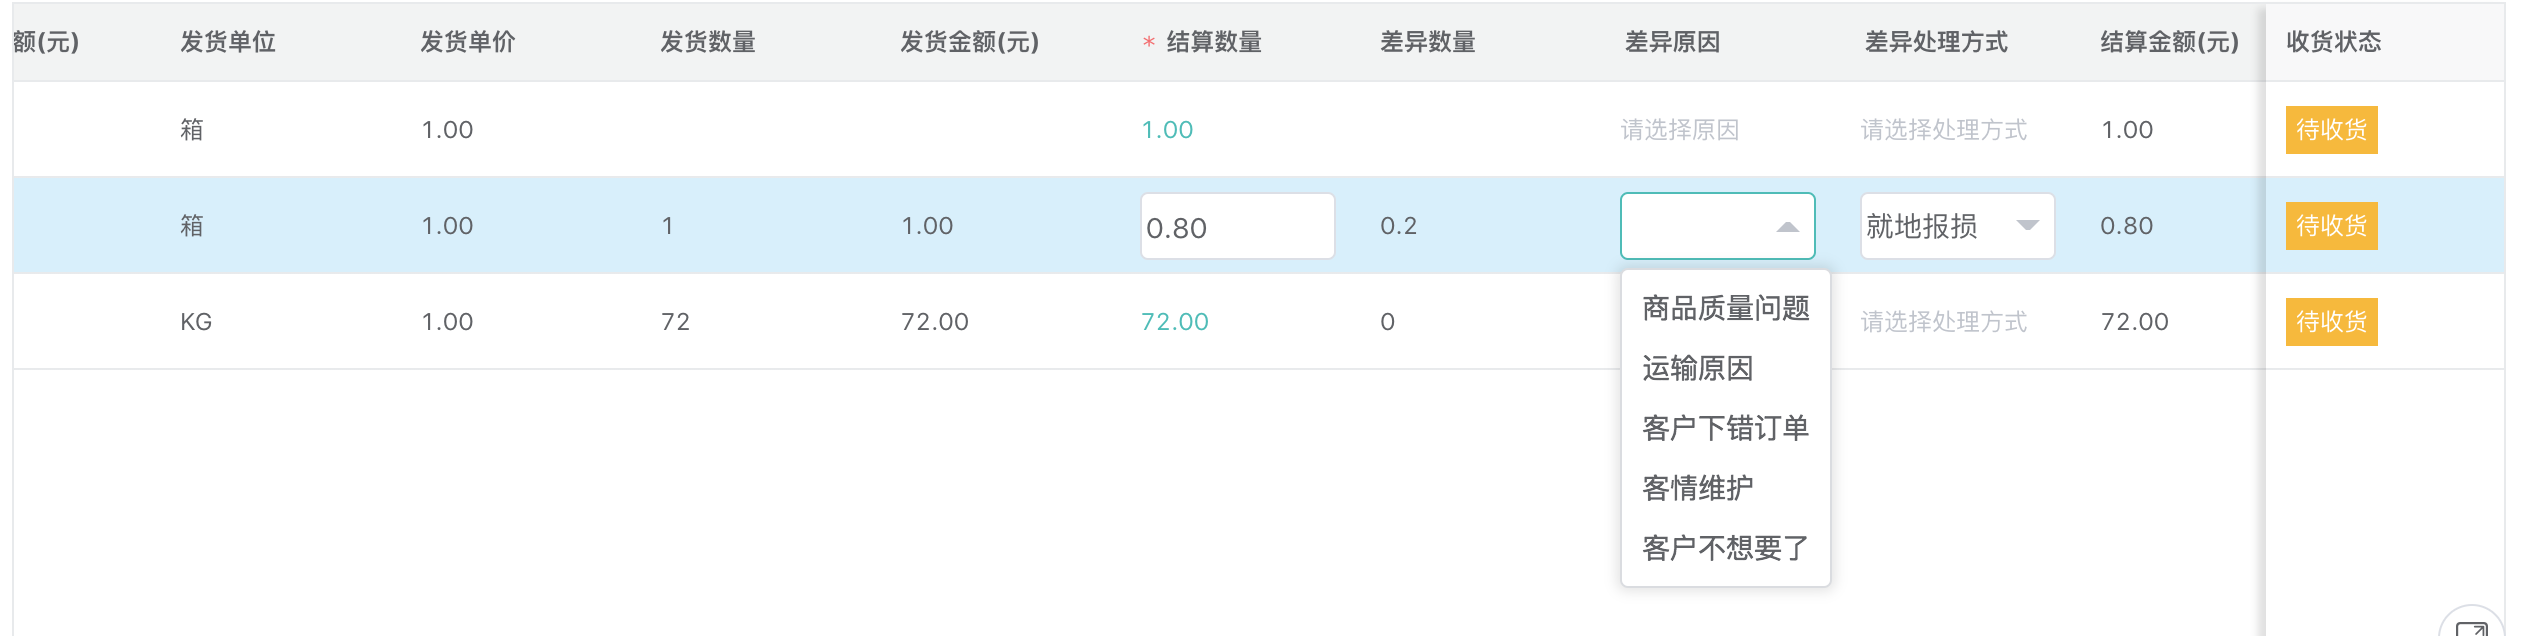Screen dimensions: 2530x636
Task: Select 客户不想要了 at the bottom of the list
Action: (1724, 547)
